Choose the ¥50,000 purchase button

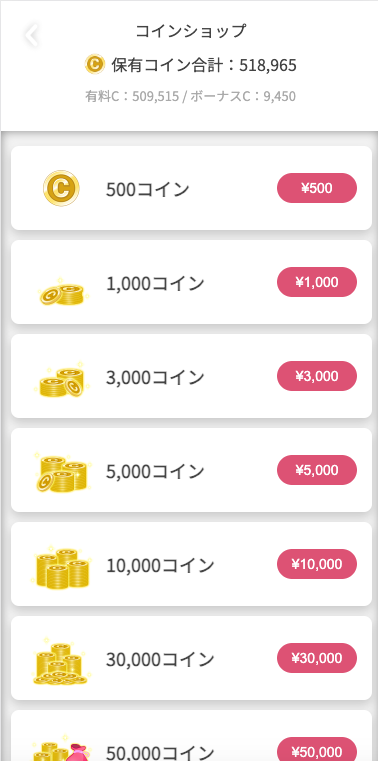pyautogui.click(x=317, y=750)
